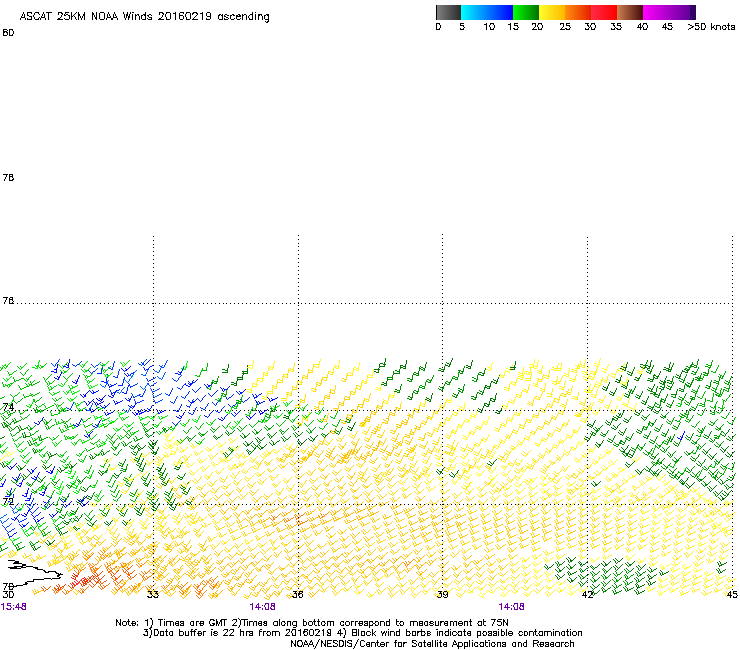Click the '10' label under the color bar

tap(489, 27)
